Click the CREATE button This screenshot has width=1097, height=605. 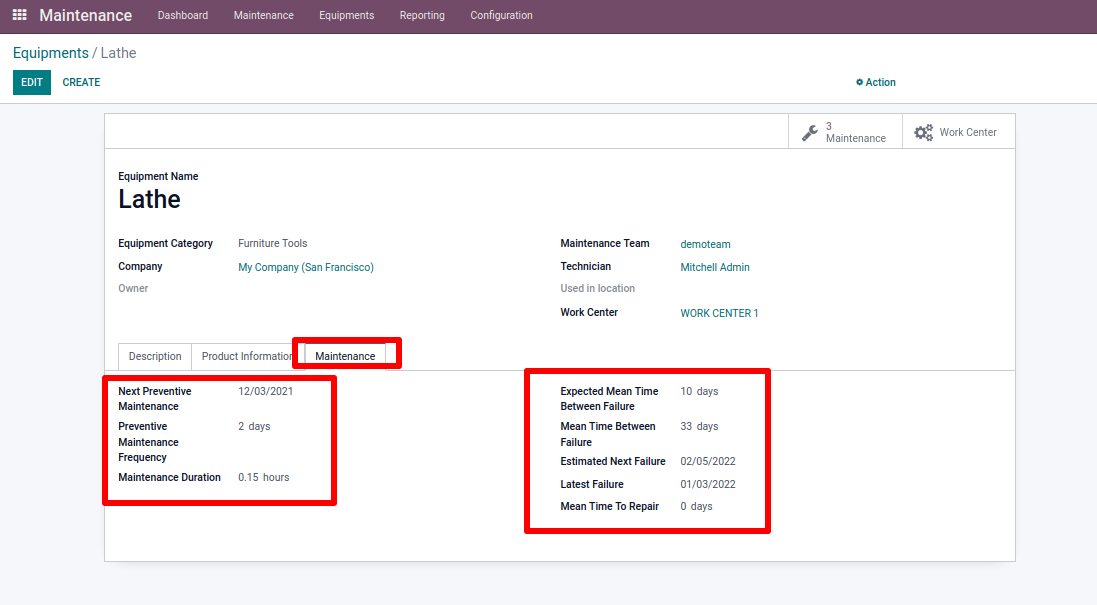tap(81, 82)
